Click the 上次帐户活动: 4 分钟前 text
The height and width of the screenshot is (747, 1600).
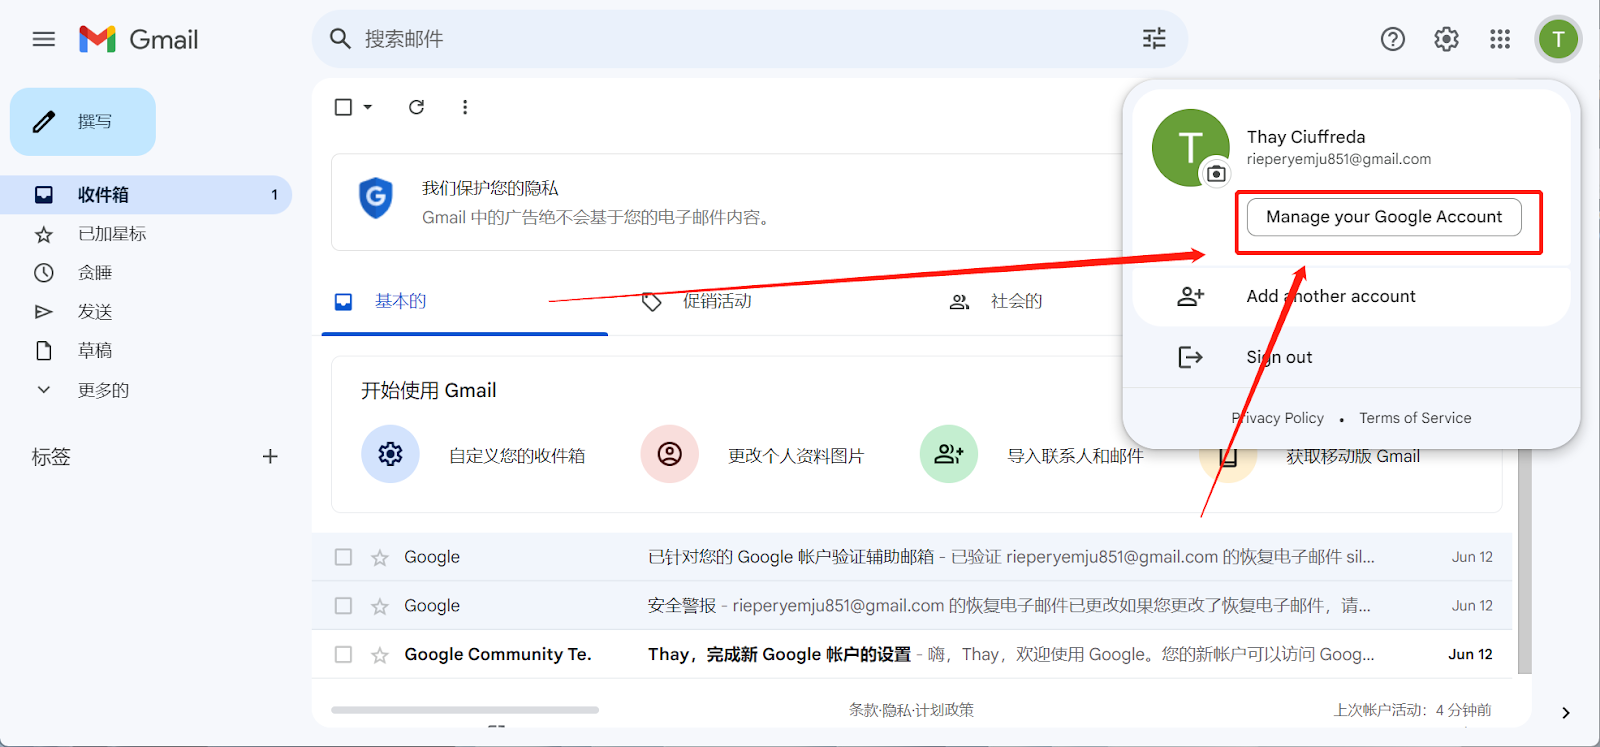click(1412, 710)
